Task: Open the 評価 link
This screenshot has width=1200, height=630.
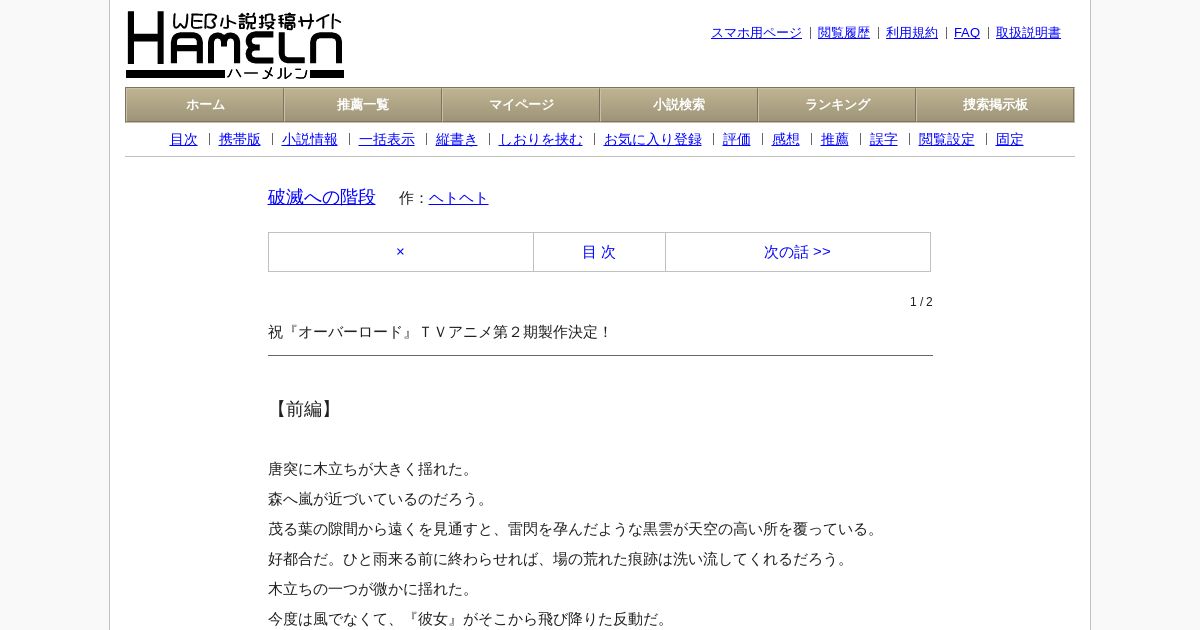Action: [737, 140]
